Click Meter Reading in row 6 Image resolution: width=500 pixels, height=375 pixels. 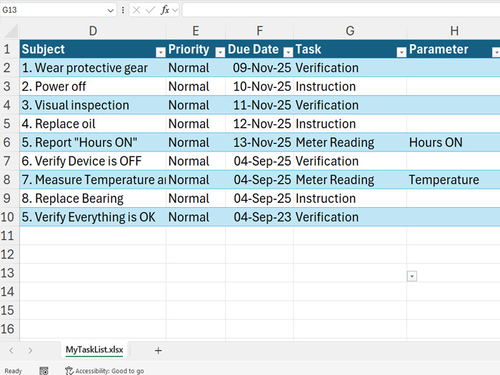(x=350, y=143)
